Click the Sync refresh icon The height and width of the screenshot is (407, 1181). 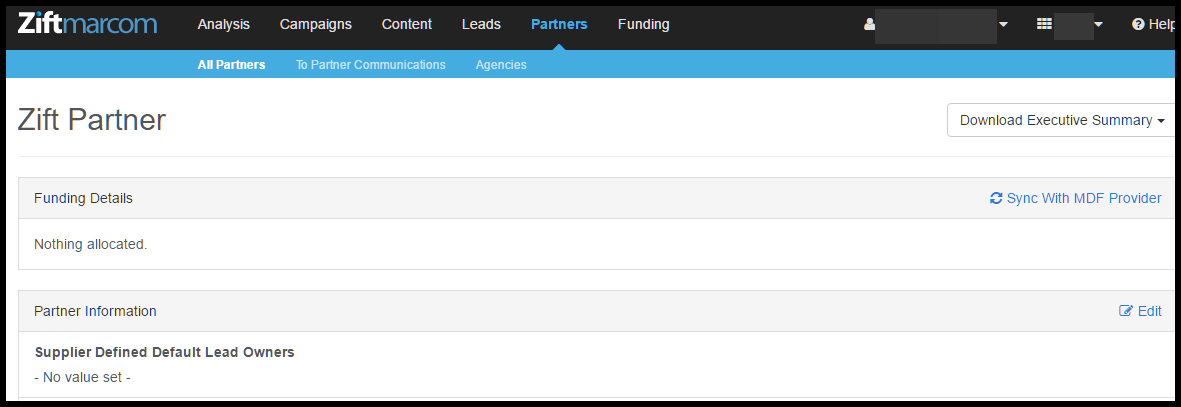coord(996,198)
